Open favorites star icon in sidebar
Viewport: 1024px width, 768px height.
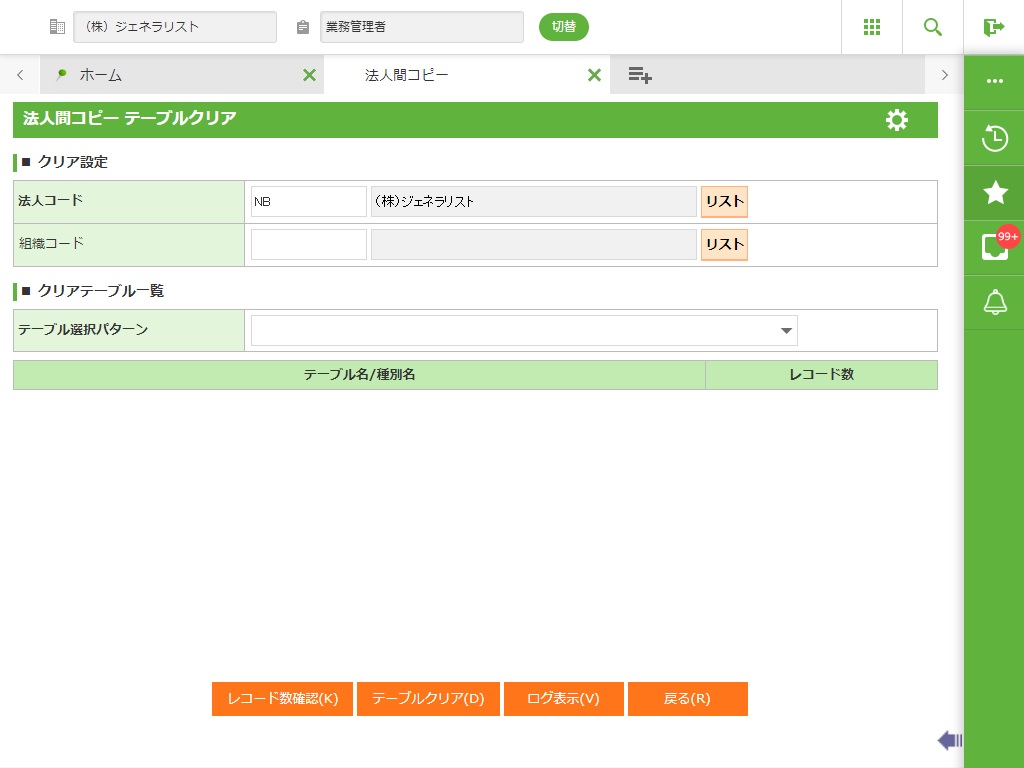(994, 193)
